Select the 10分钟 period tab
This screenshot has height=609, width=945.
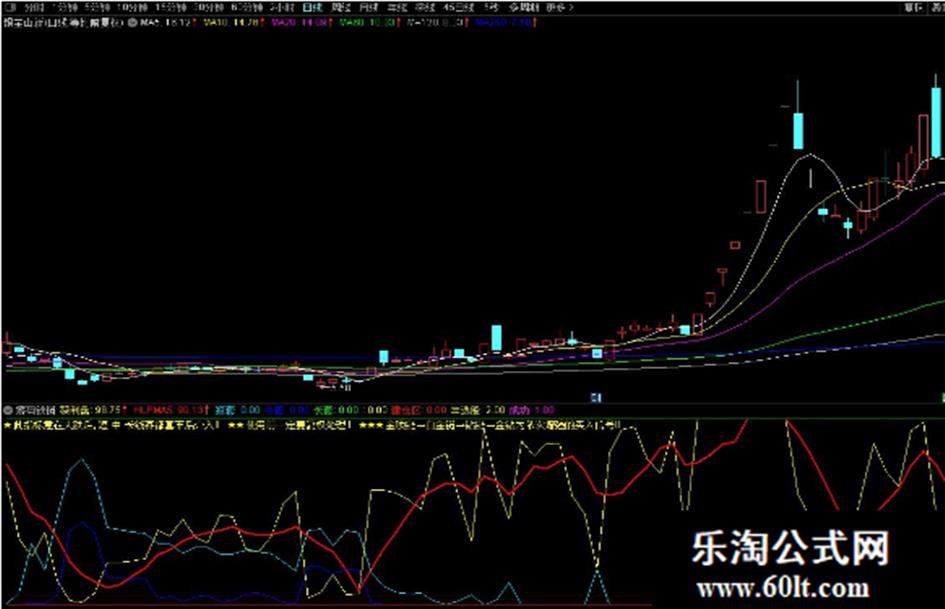(x=133, y=7)
